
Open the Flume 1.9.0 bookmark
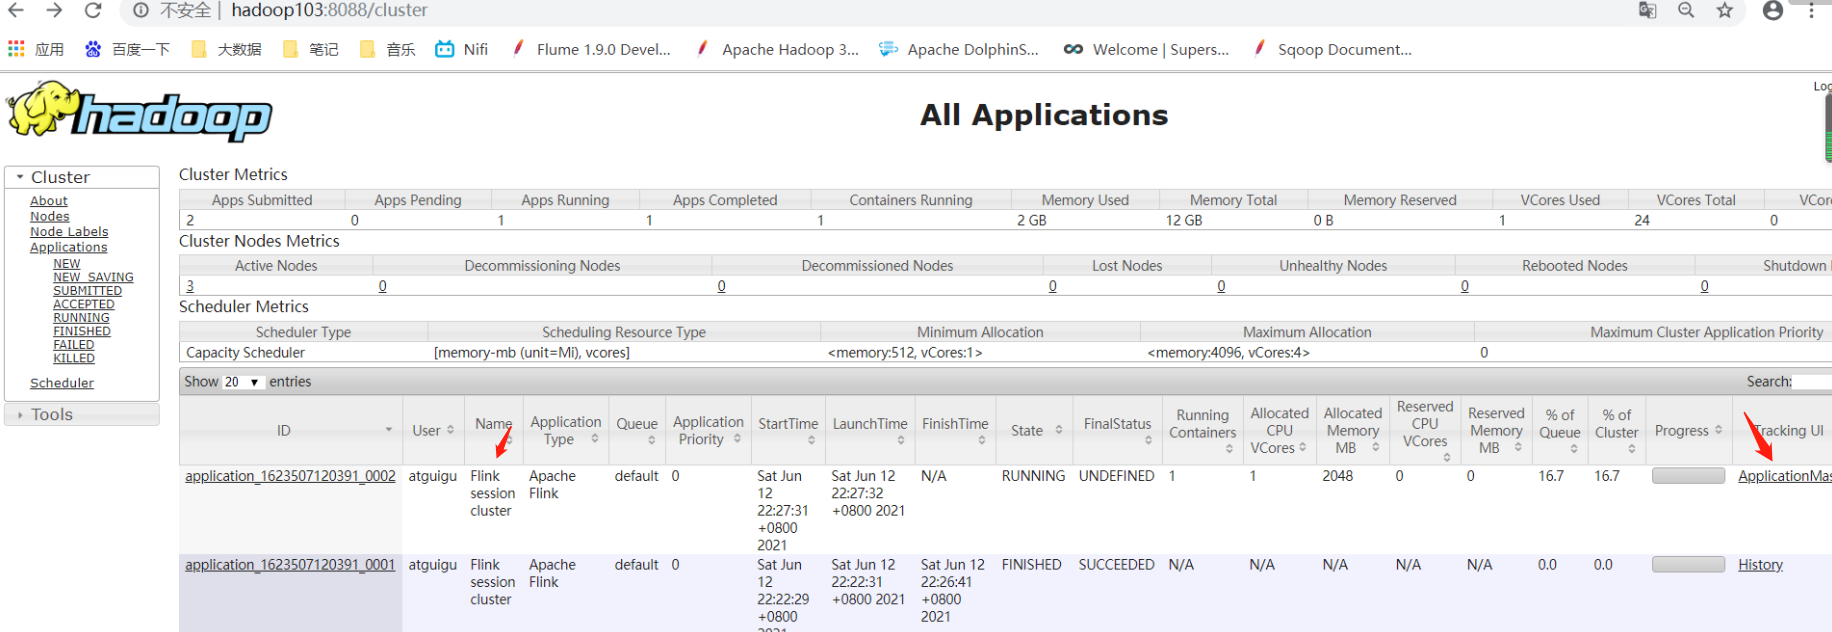[x=590, y=49]
